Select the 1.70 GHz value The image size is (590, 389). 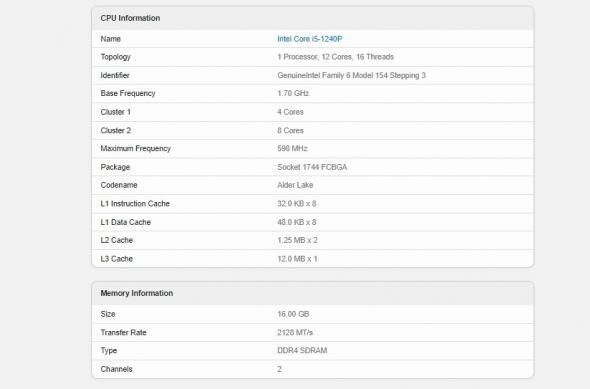click(293, 93)
